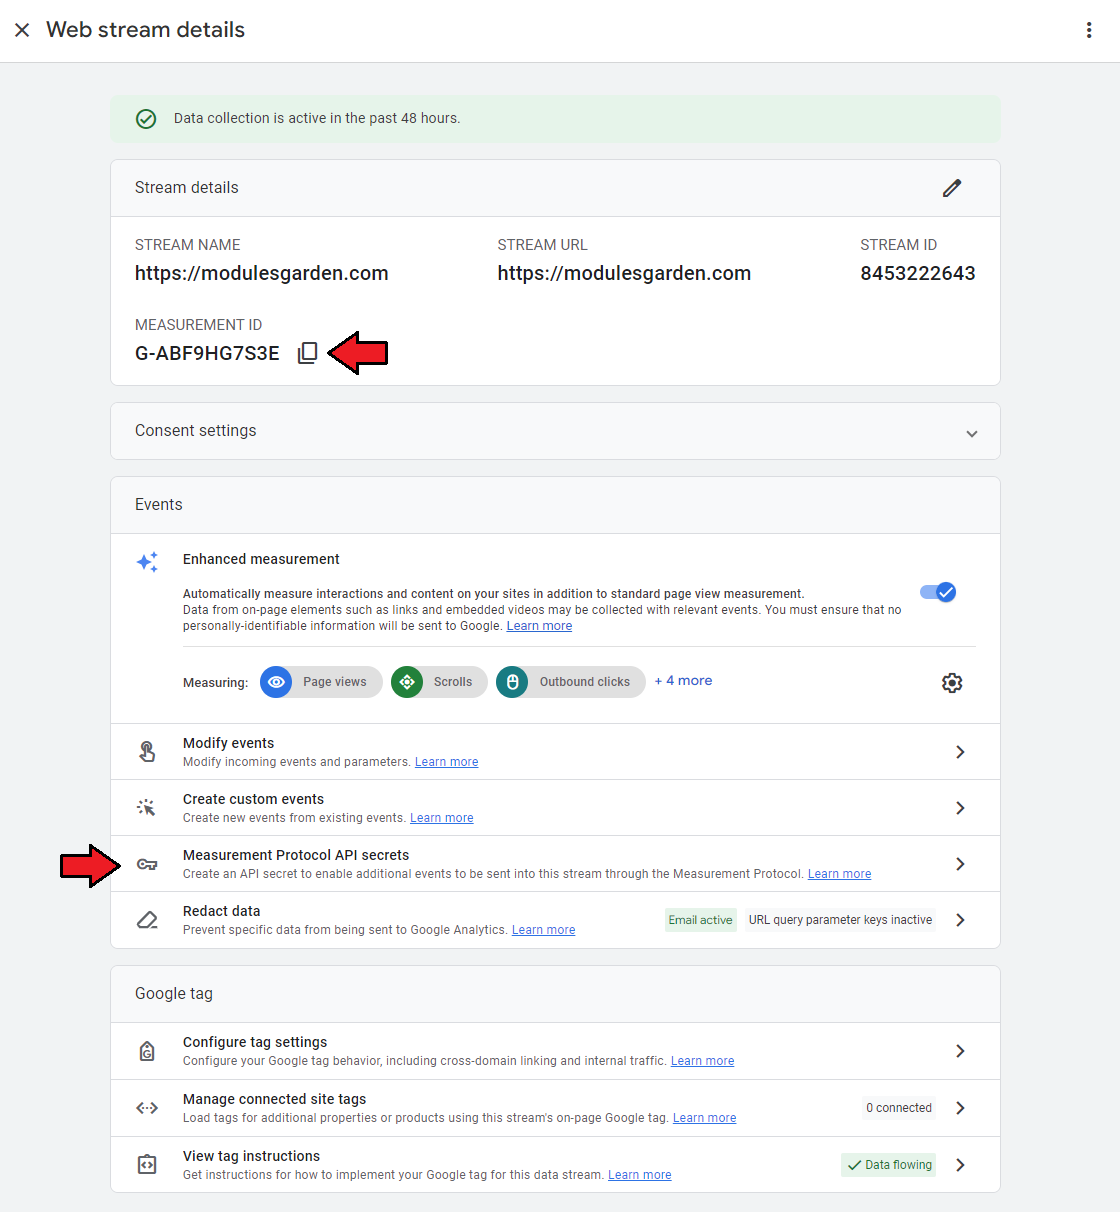Expand View tag instructions chevron
Image resolution: width=1120 pixels, height=1212 pixels.
960,1165
